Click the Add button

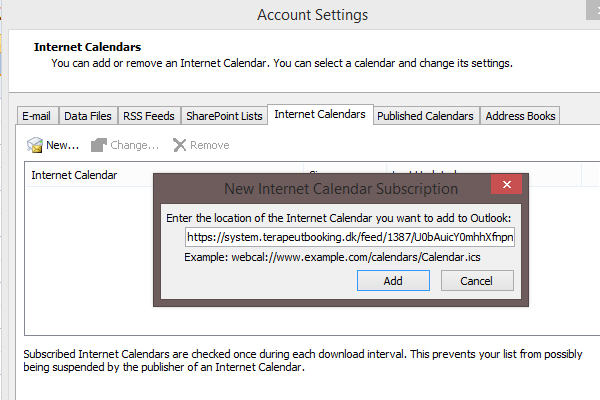393,281
